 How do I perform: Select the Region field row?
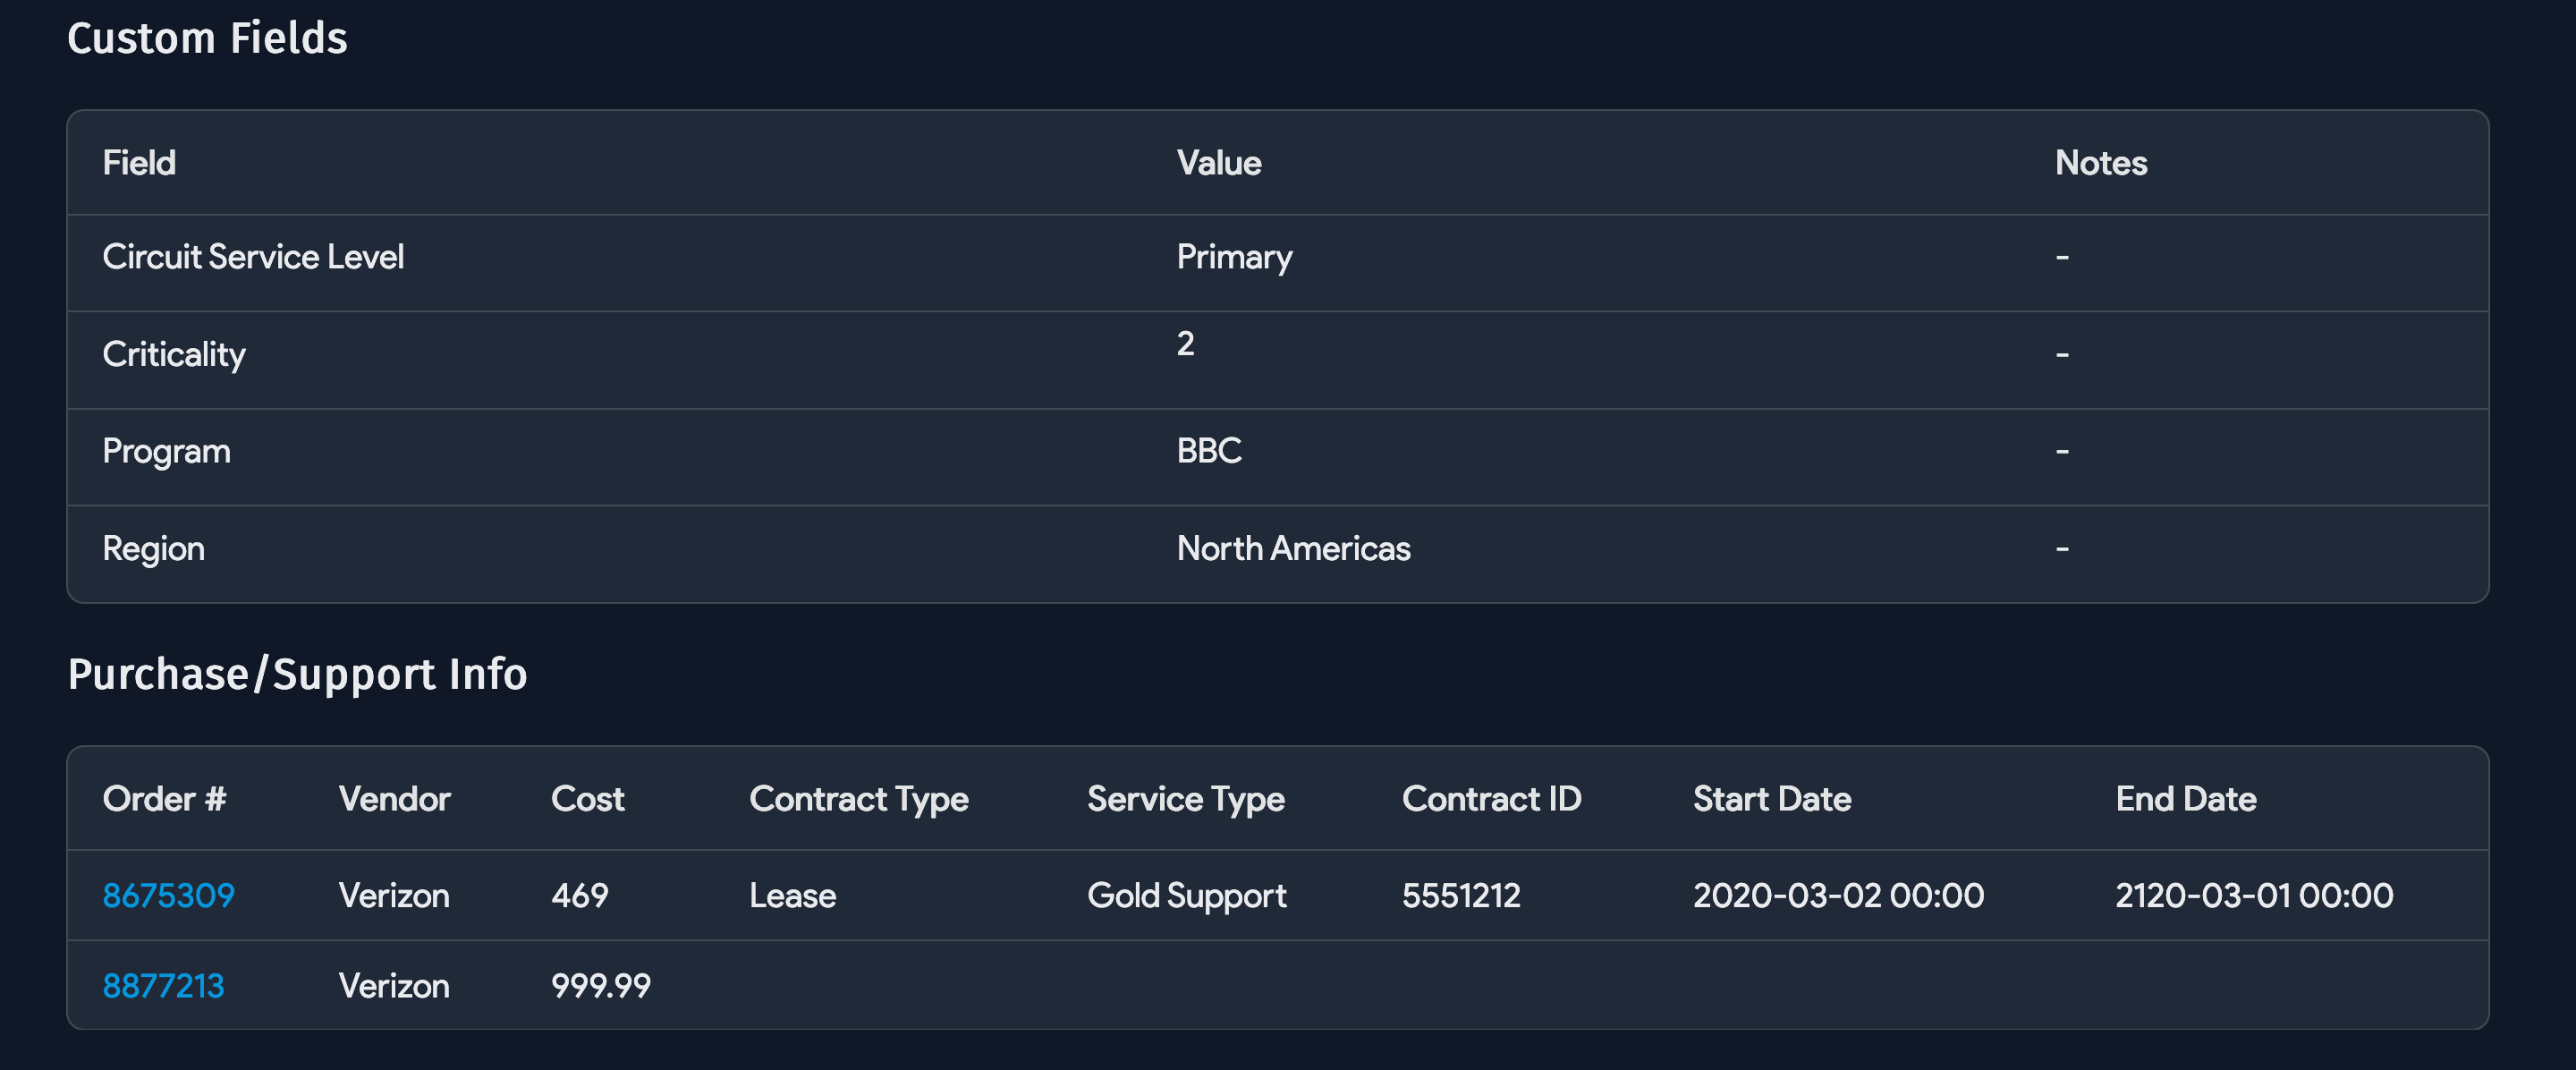click(155, 548)
